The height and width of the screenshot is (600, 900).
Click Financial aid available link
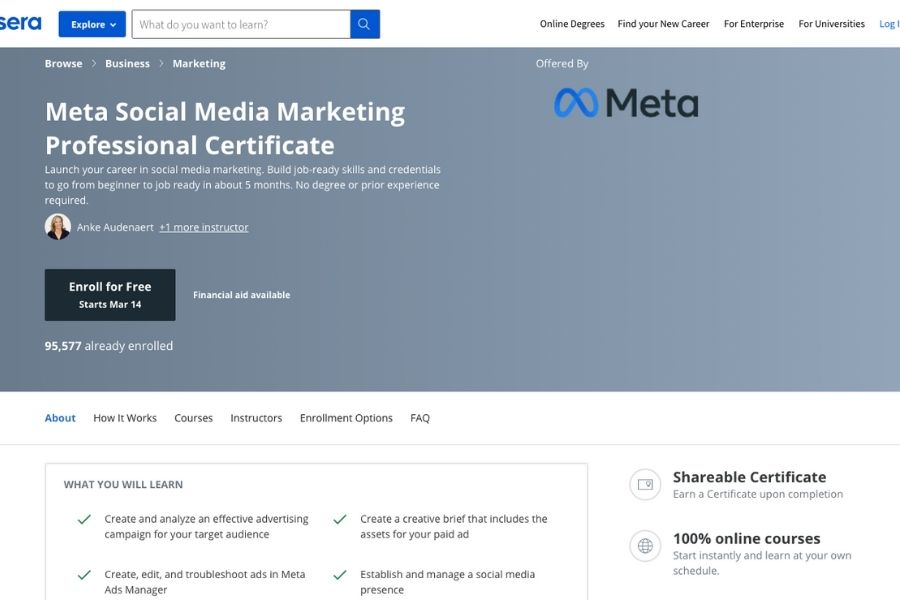(242, 295)
